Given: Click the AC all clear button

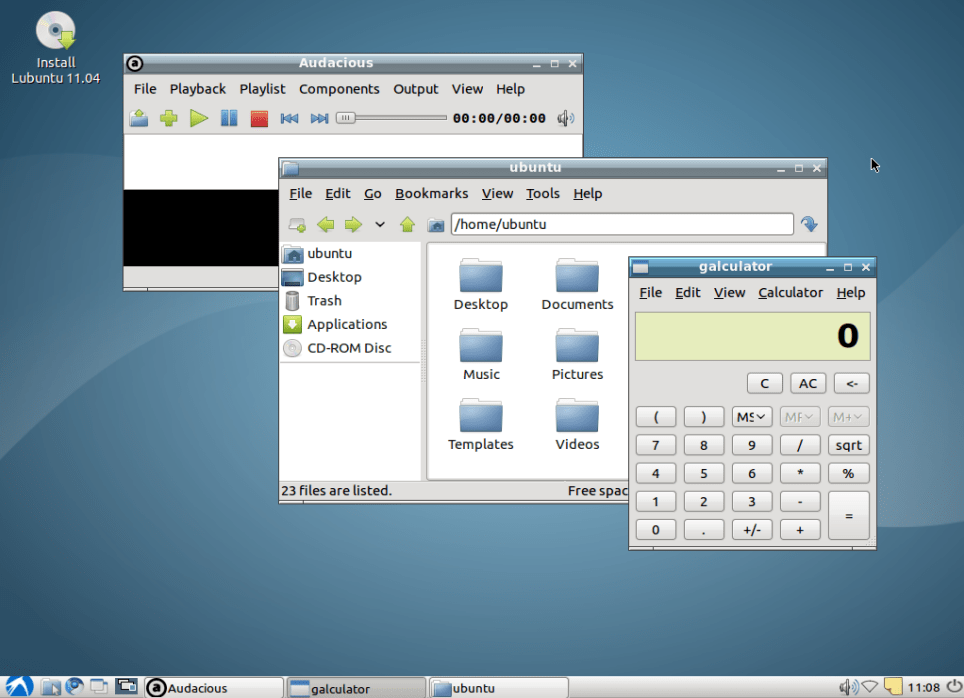Looking at the screenshot, I should coord(808,384).
